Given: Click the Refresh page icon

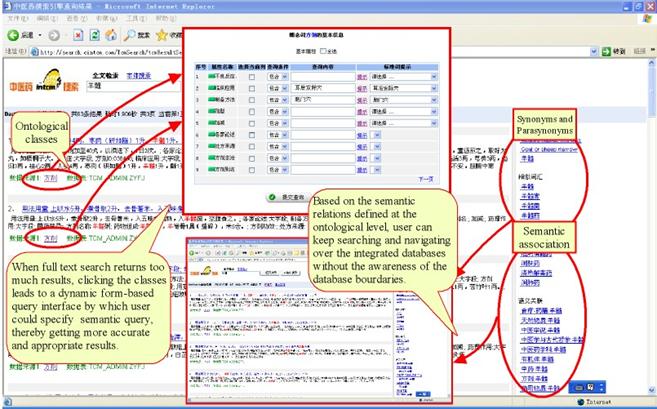Looking at the screenshot, I should [x=96, y=33].
